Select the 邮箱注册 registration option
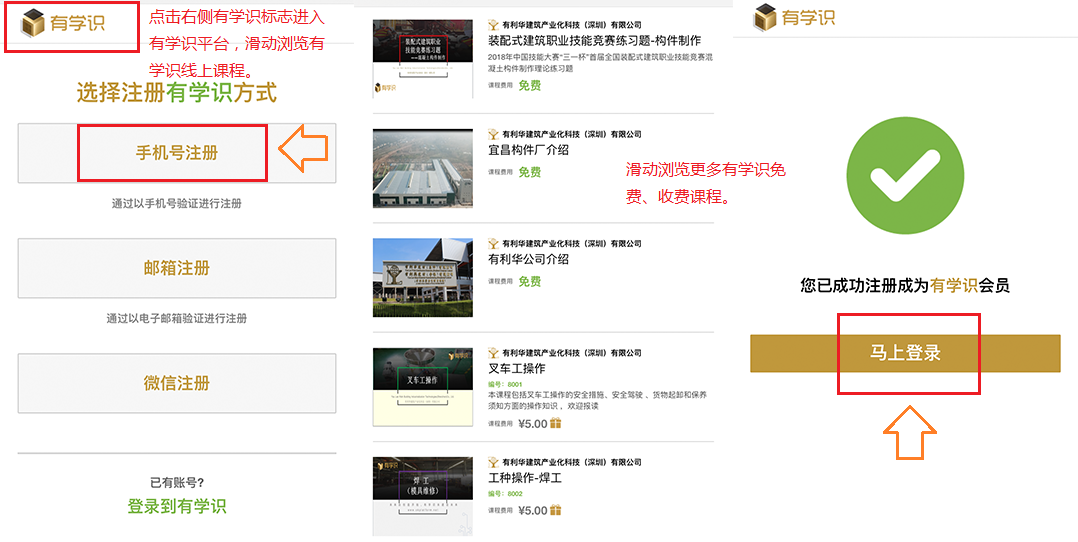 coord(177,268)
